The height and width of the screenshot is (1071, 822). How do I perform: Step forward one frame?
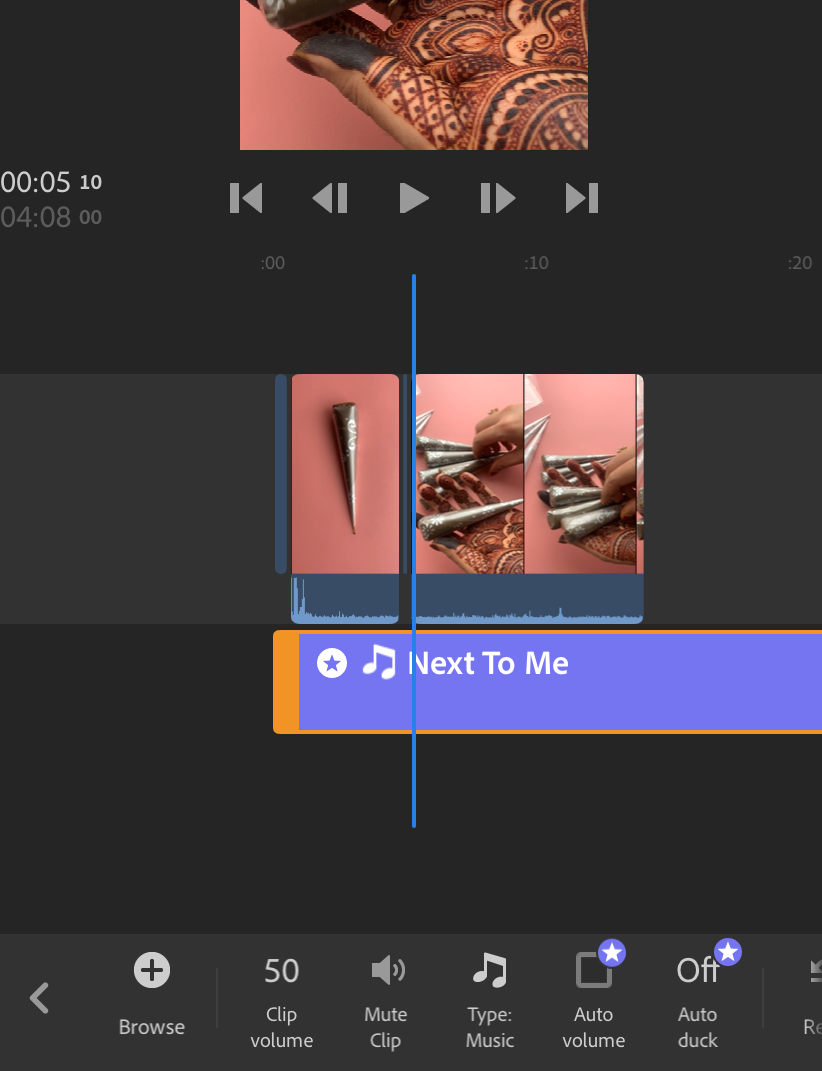(497, 198)
